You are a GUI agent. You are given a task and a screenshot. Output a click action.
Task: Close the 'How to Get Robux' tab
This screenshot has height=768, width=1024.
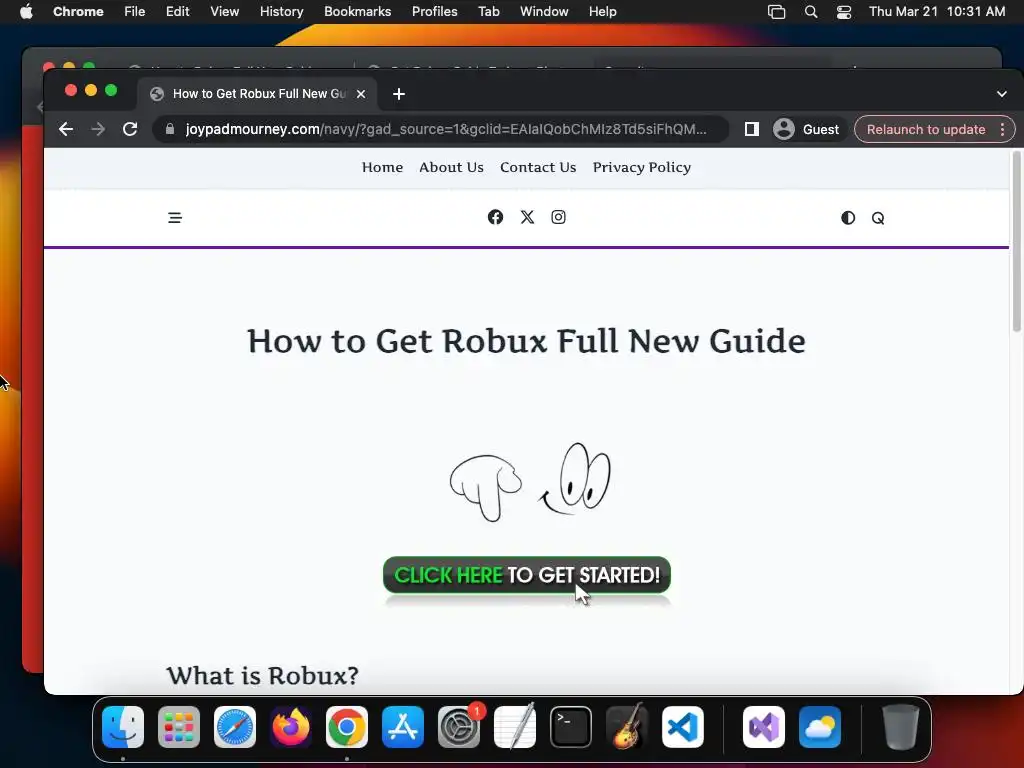tap(360, 94)
